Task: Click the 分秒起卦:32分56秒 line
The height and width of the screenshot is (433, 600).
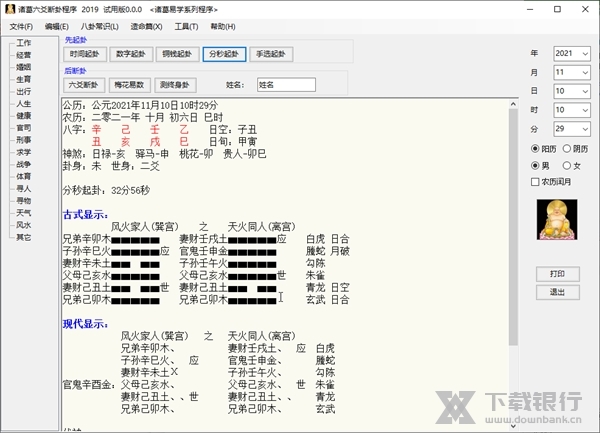Action: point(106,190)
